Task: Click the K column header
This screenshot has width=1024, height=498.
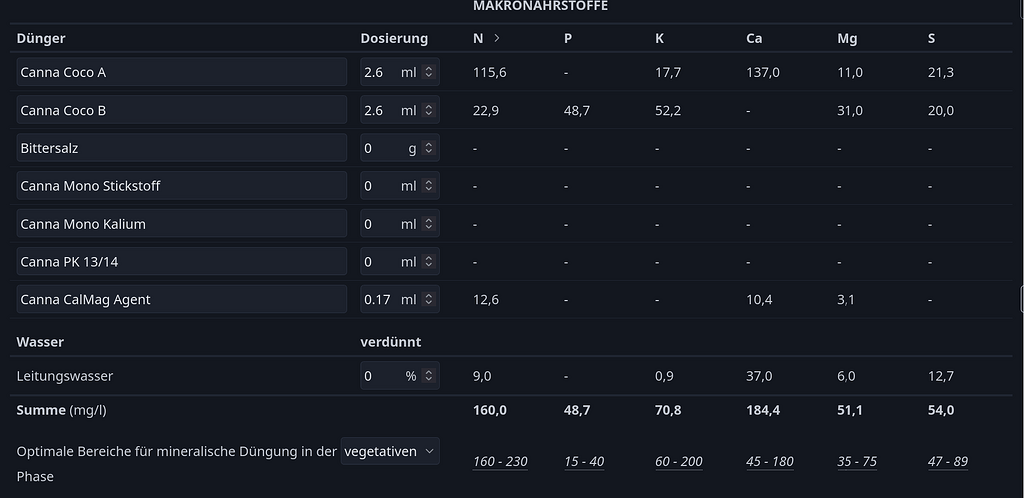Action: tap(660, 38)
